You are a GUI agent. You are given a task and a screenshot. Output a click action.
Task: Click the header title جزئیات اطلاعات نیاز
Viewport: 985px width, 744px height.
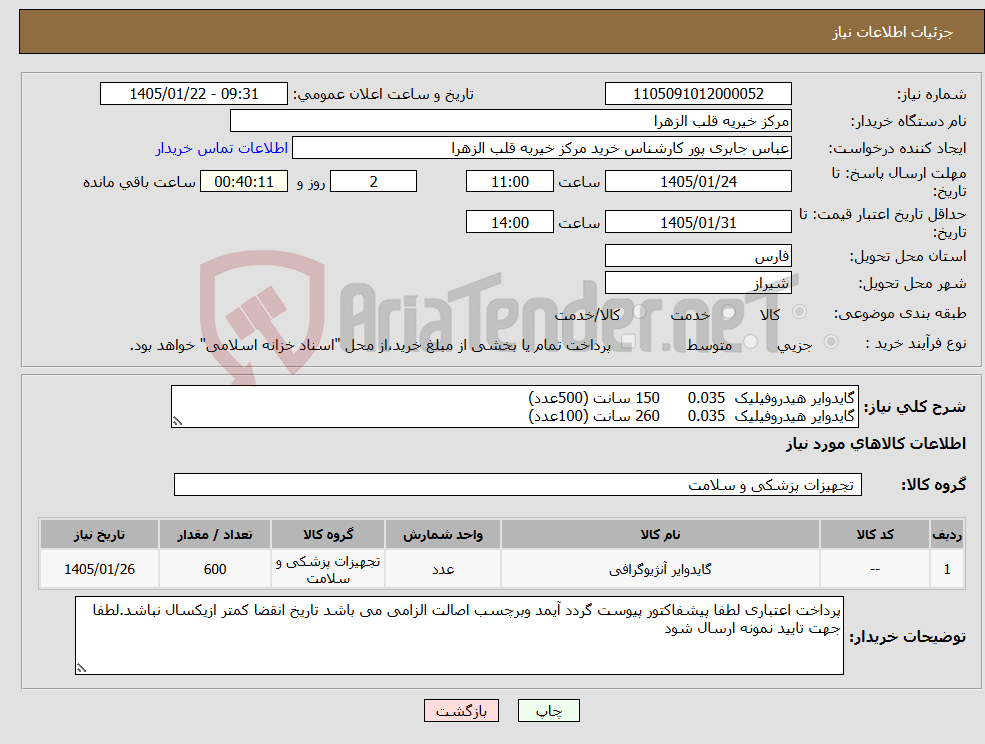pos(893,32)
